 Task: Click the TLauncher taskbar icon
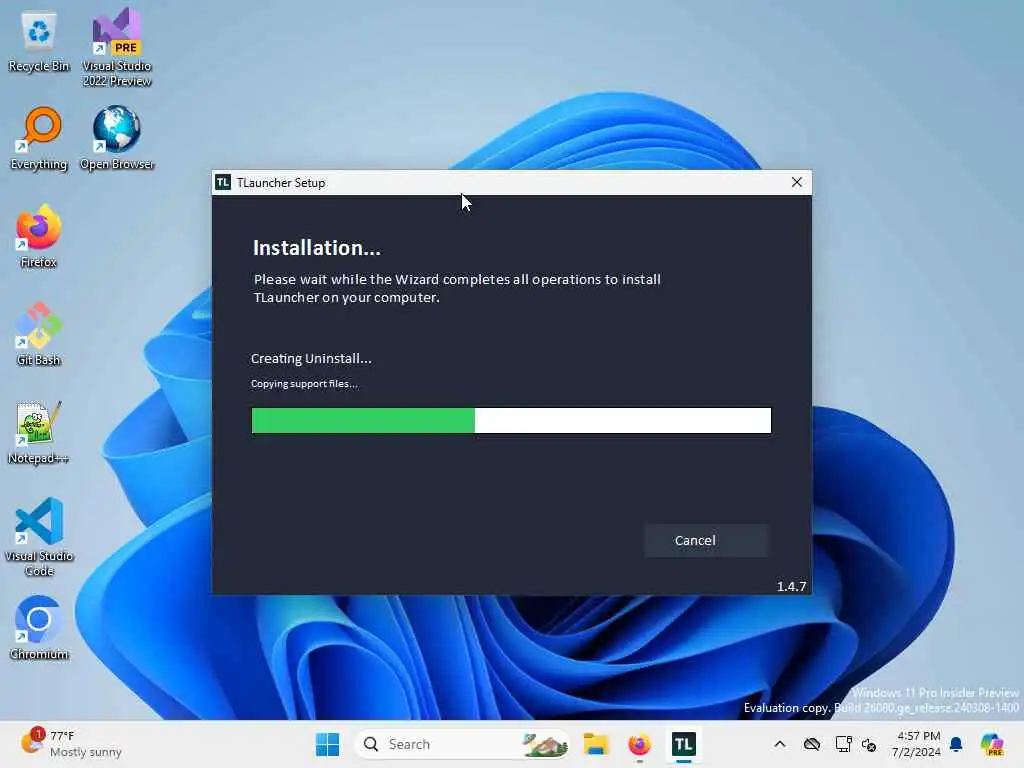[683, 744]
